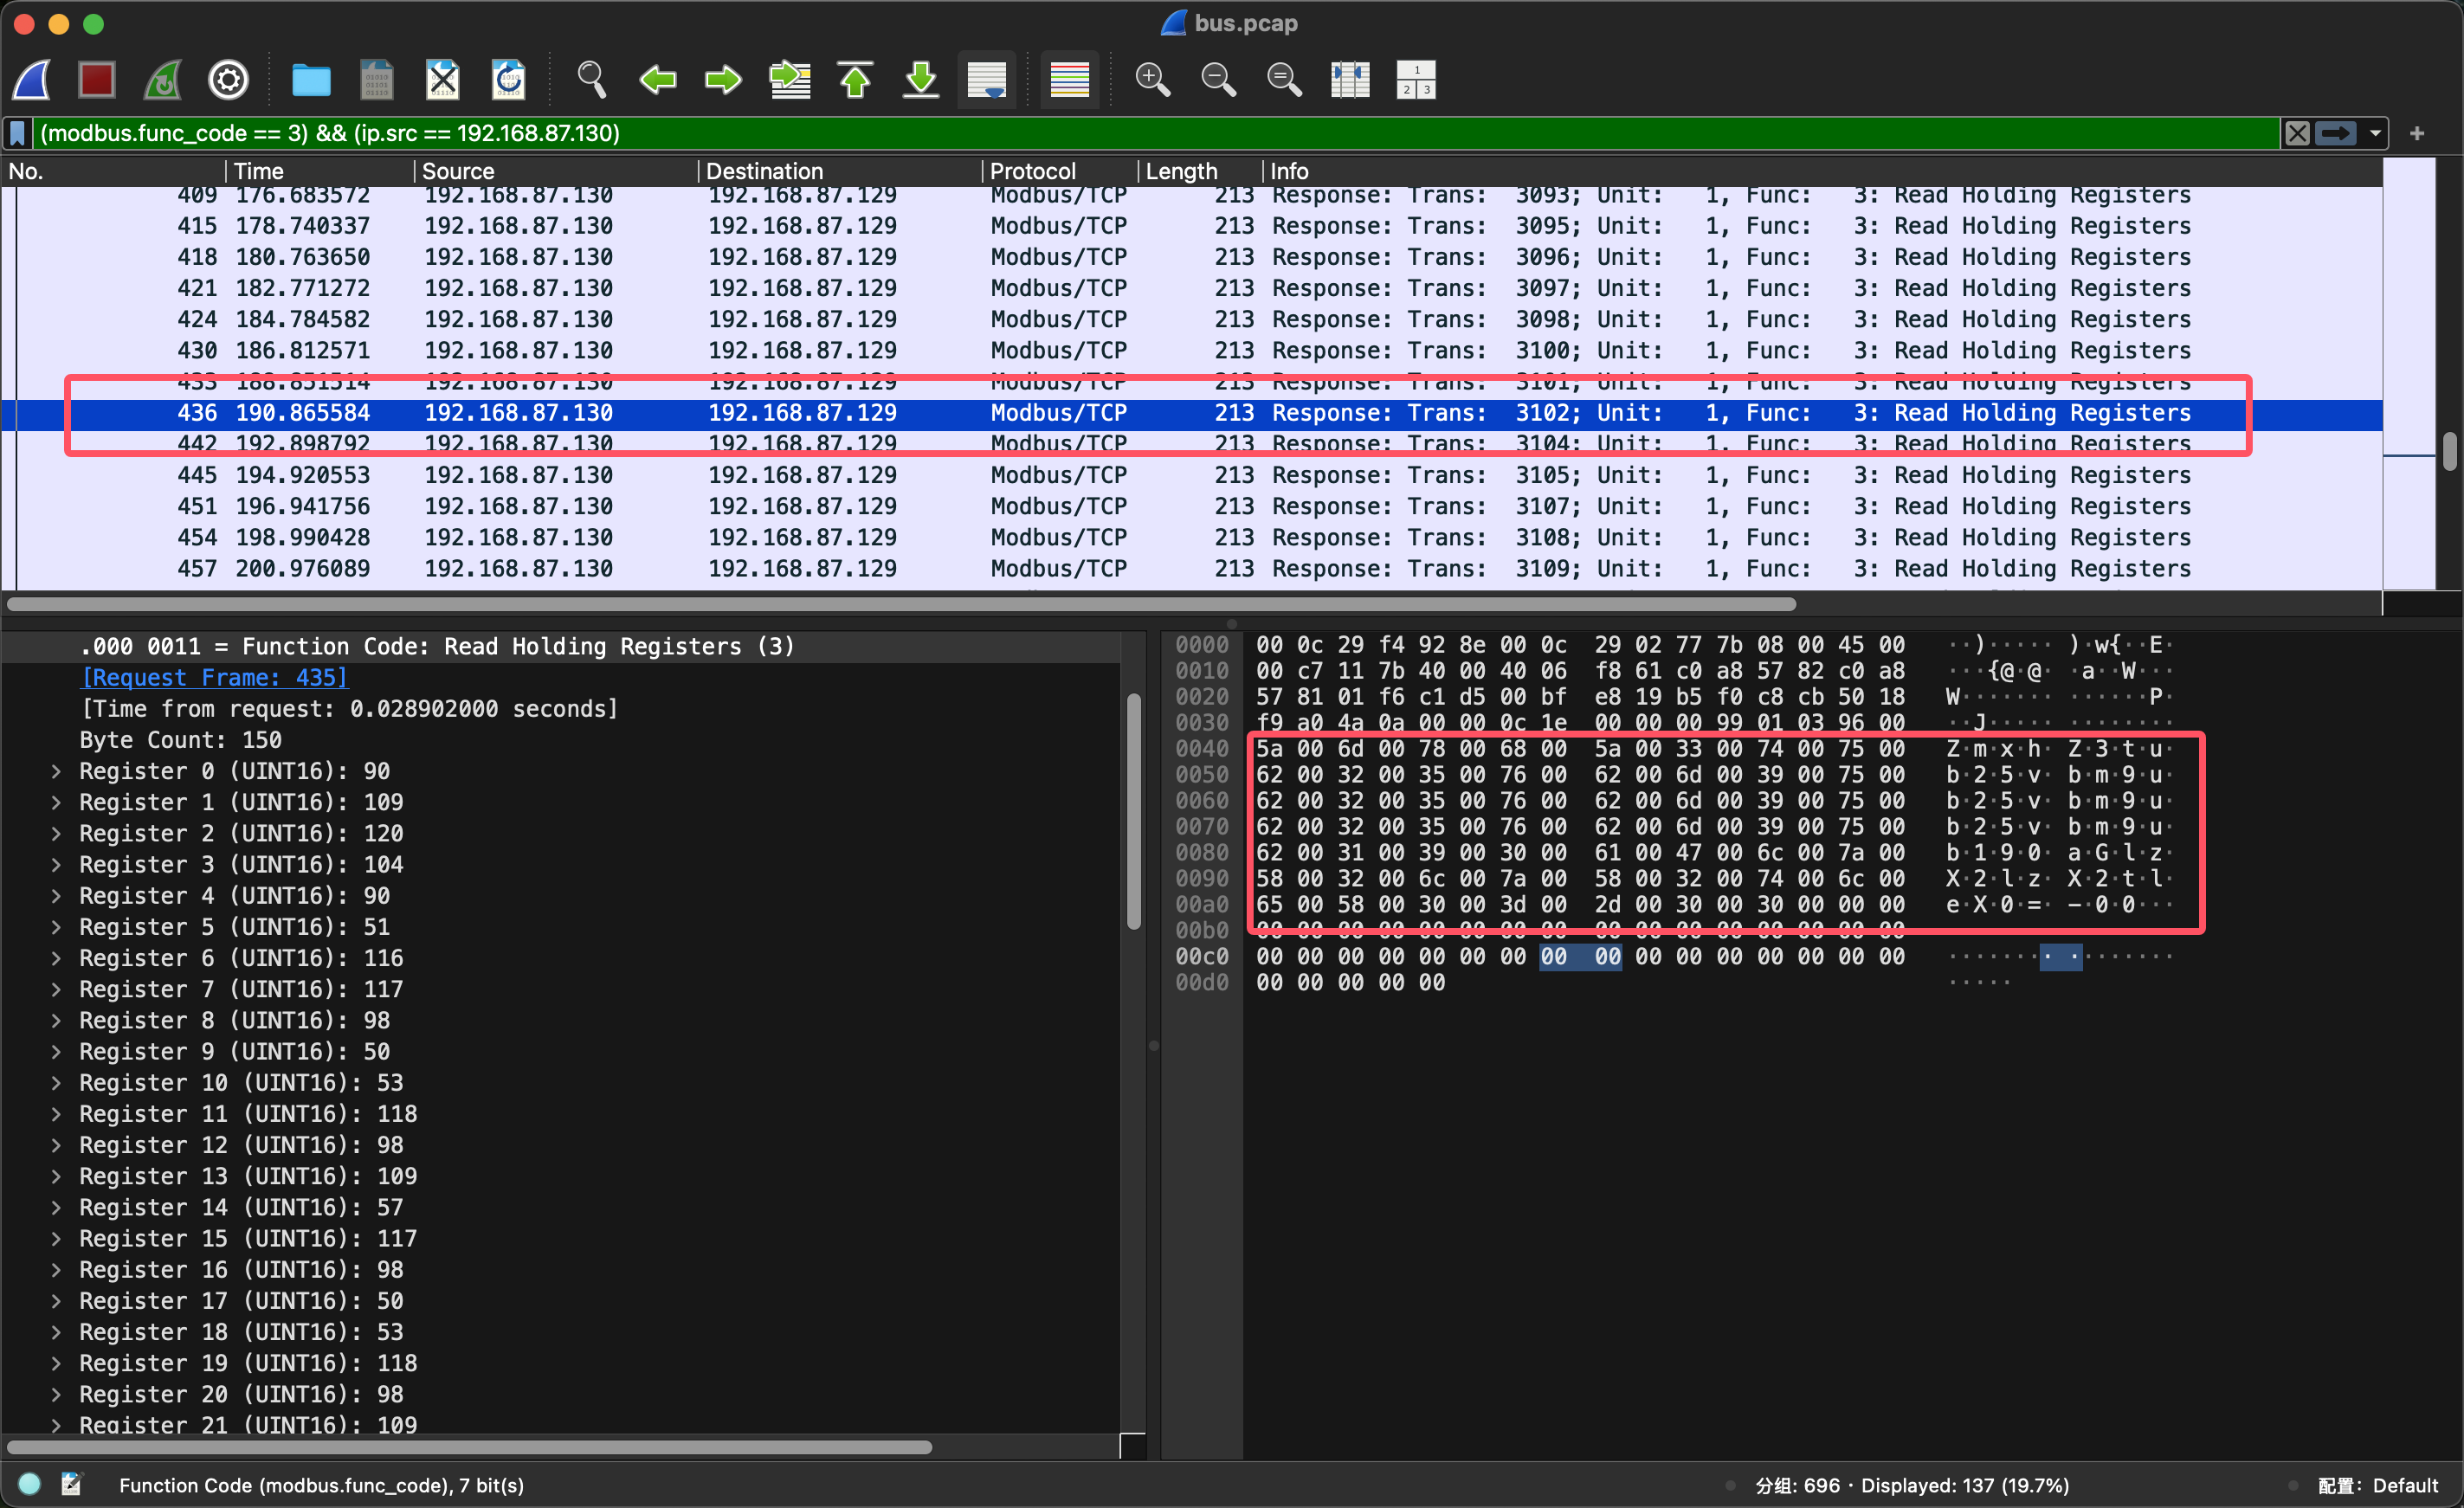Go to a specific packet icon

tap(789, 80)
